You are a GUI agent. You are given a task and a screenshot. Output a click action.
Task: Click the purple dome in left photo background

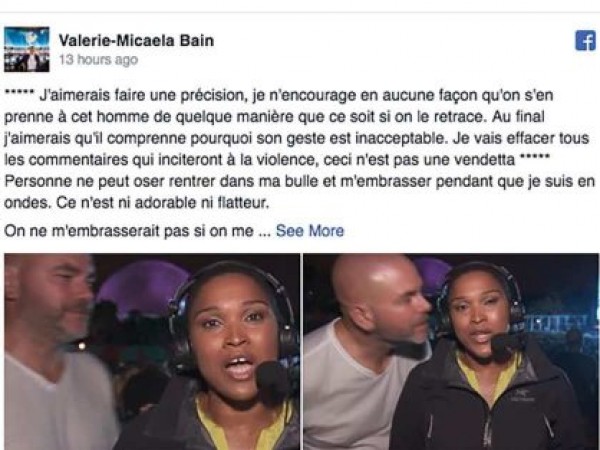142,286
